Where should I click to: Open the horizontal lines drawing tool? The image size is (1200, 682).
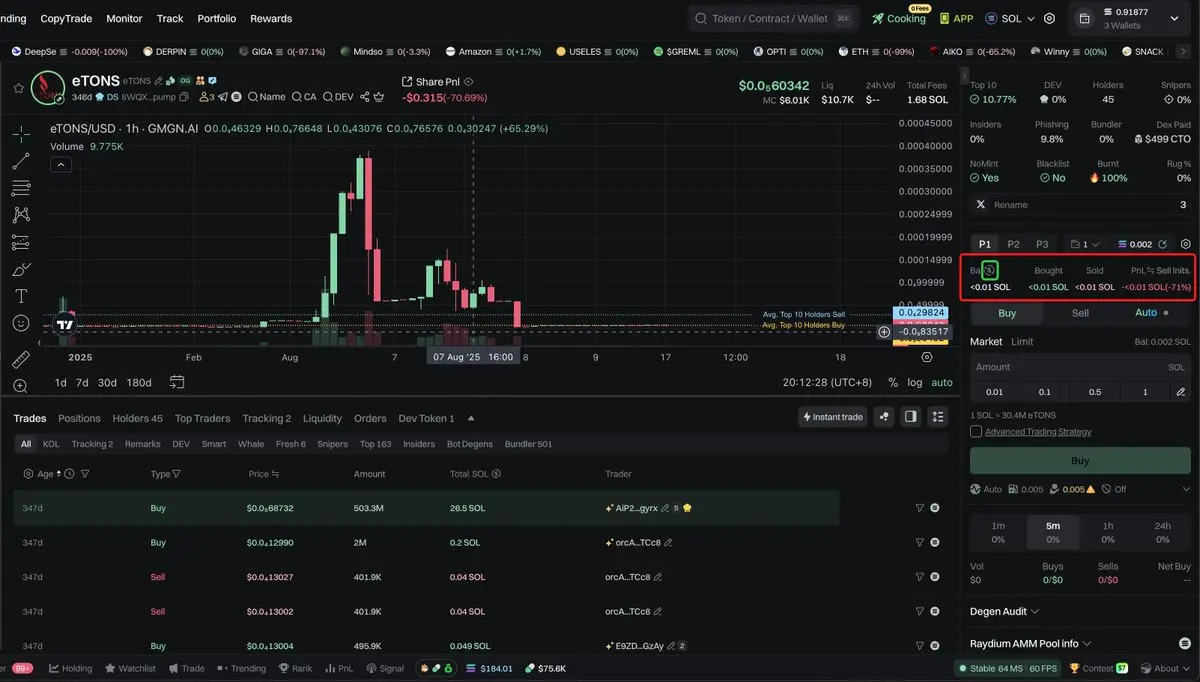click(x=21, y=188)
